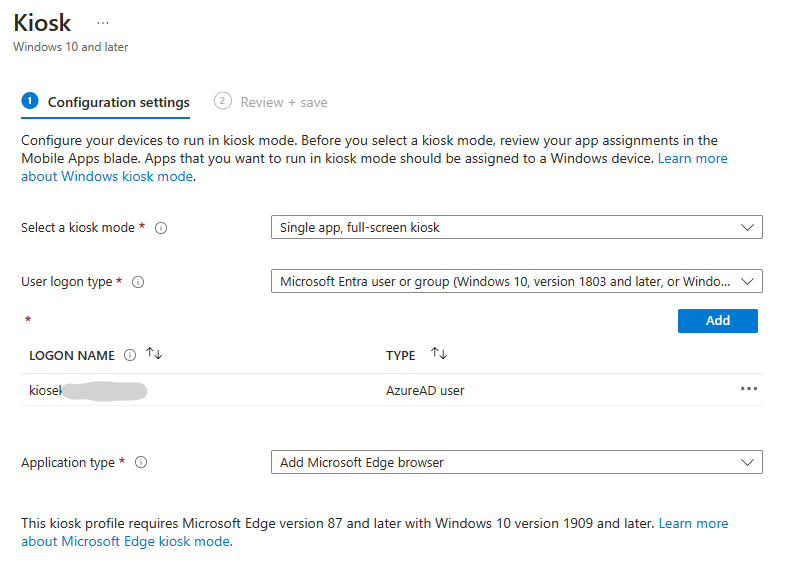
Task: Open the more options menu for kiosk user row
Action: (748, 389)
